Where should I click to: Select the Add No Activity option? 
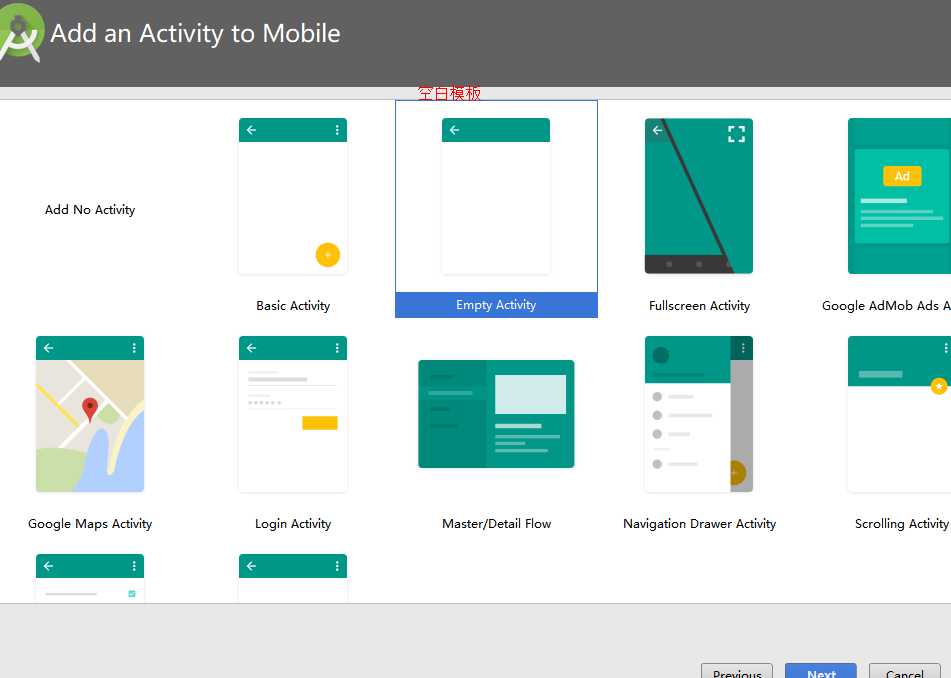click(90, 209)
